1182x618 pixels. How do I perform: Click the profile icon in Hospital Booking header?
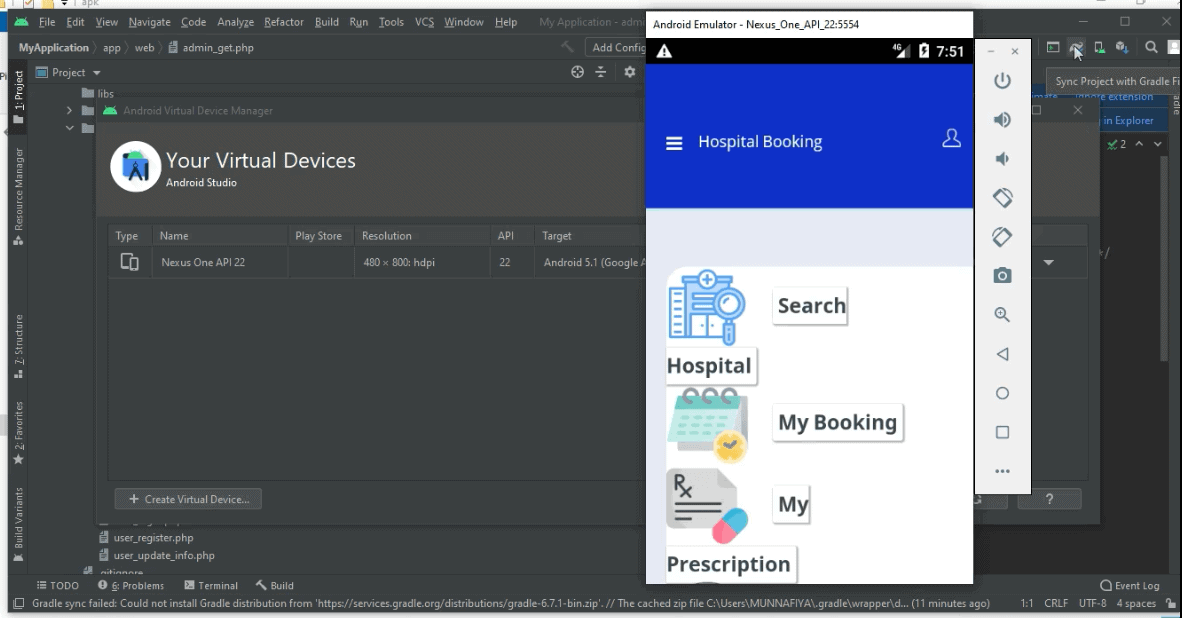(951, 140)
